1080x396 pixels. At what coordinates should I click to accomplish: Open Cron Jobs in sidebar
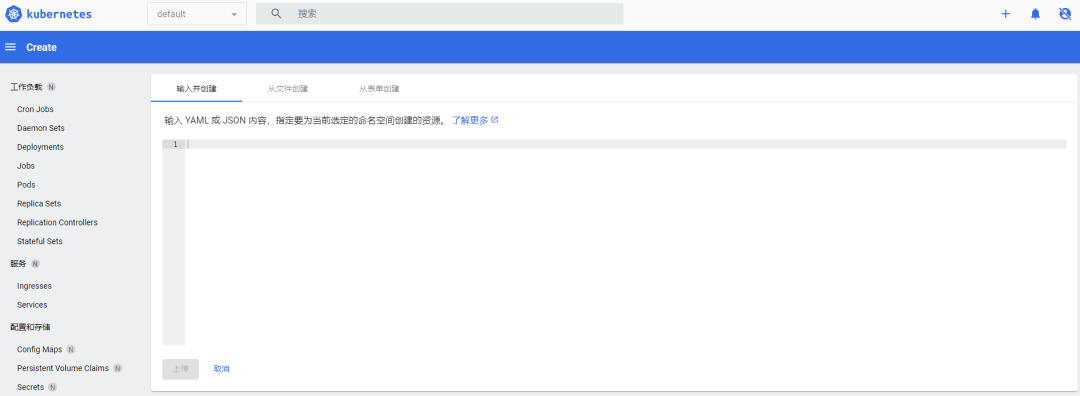pos(35,110)
